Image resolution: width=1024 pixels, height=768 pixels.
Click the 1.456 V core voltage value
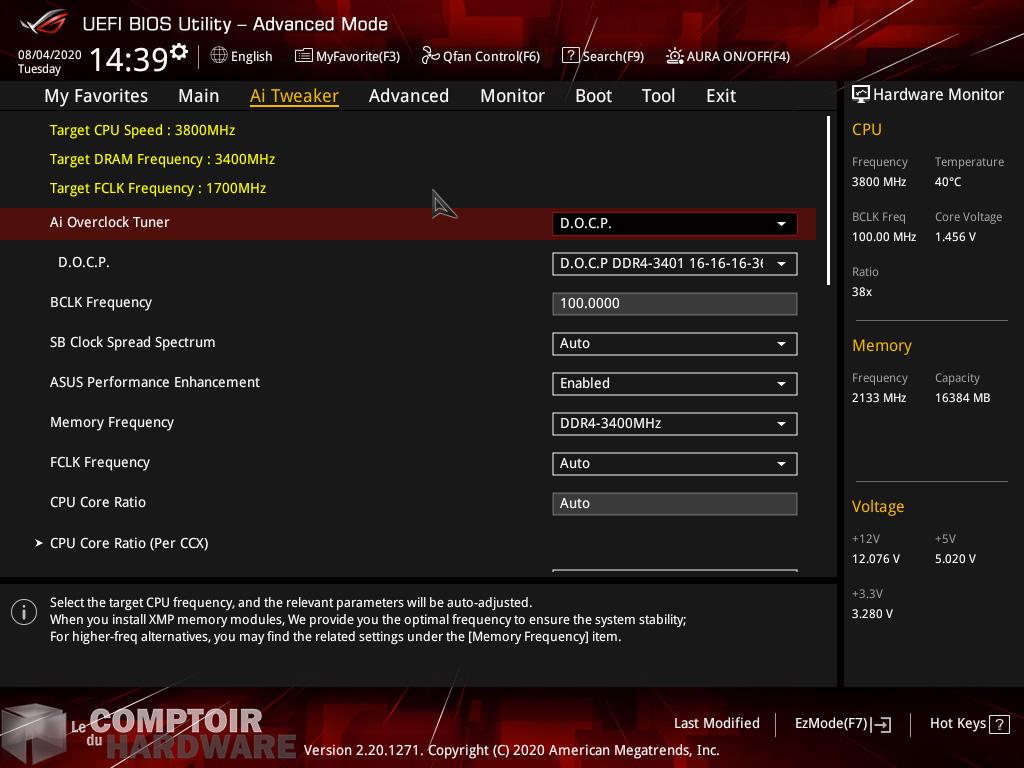click(x=955, y=237)
